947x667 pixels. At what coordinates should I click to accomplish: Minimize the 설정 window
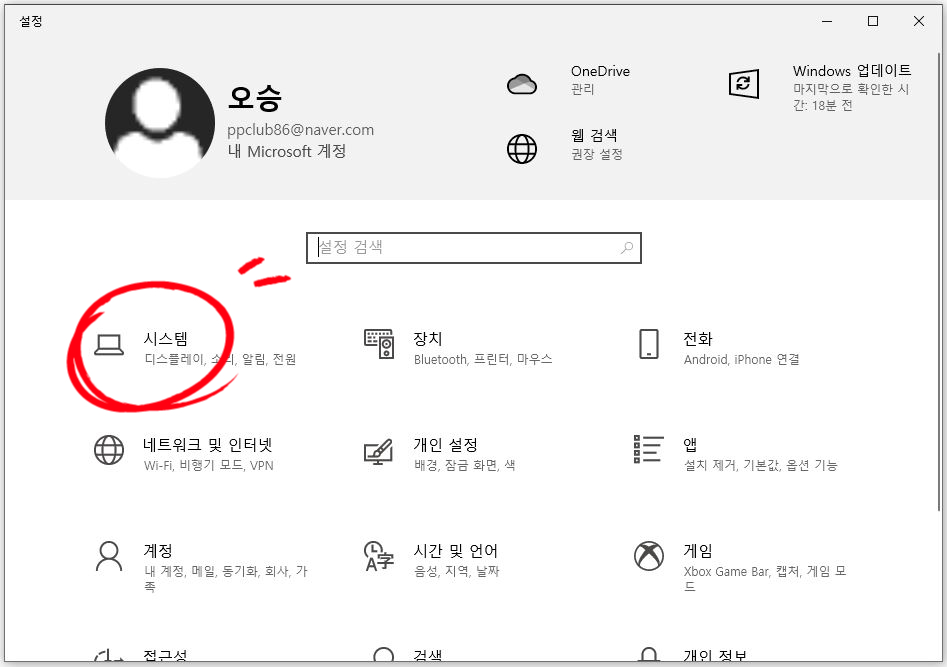(827, 21)
